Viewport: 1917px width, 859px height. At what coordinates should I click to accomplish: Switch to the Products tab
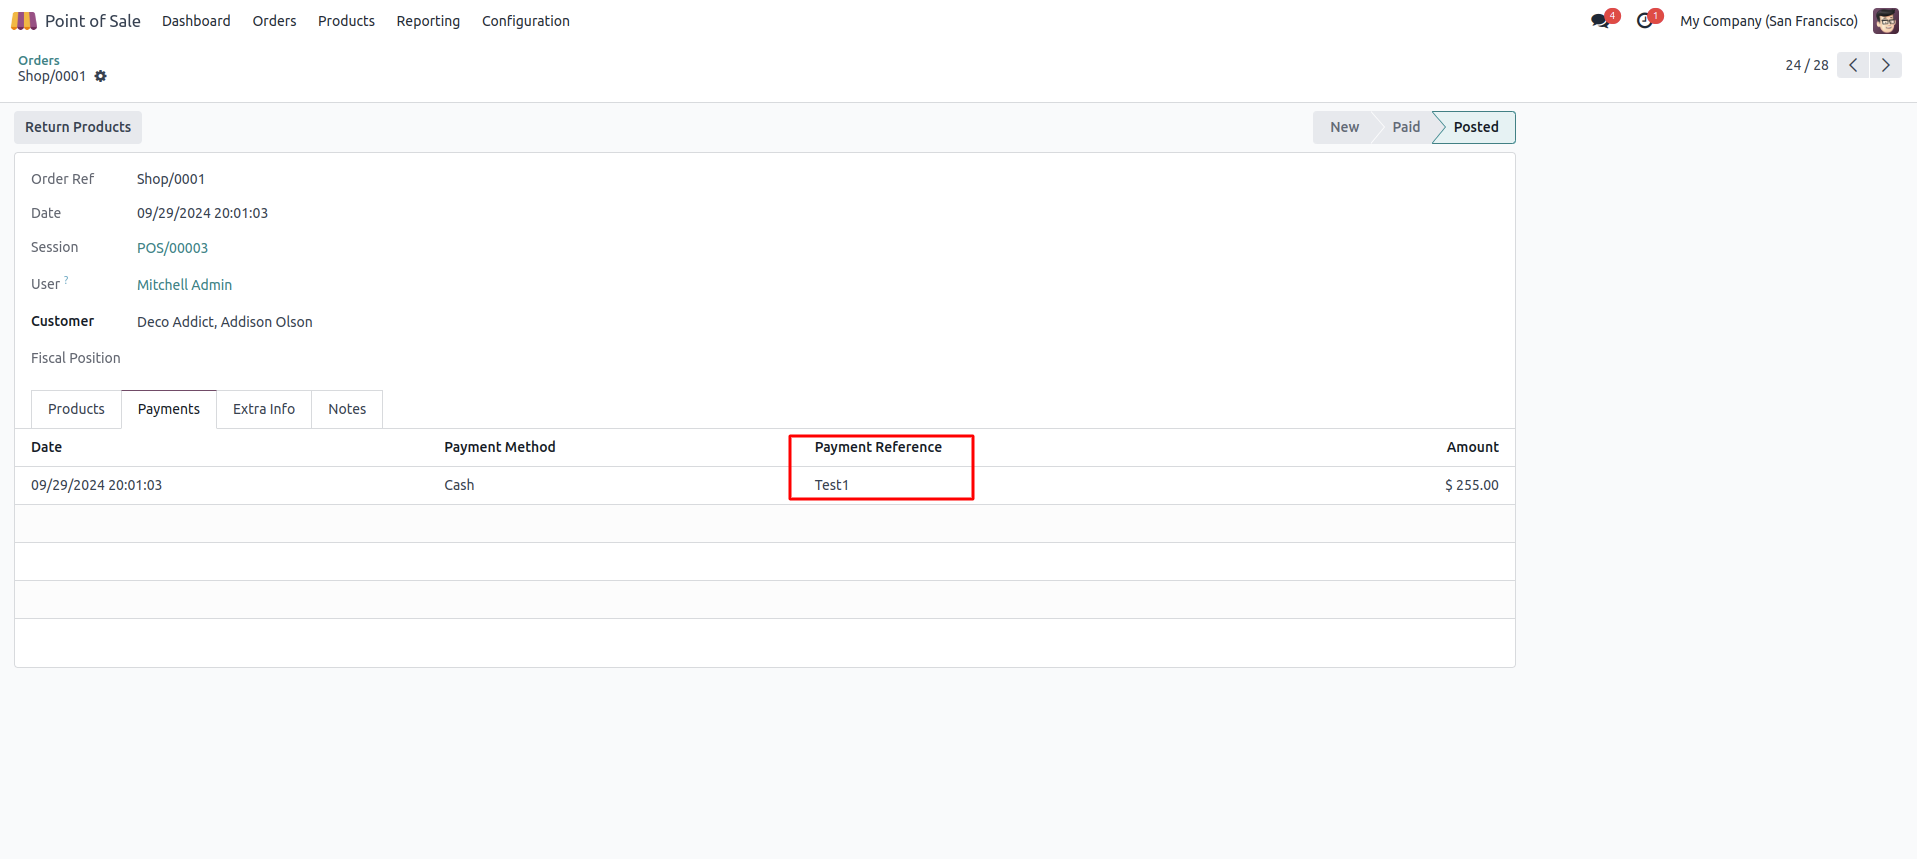point(76,409)
